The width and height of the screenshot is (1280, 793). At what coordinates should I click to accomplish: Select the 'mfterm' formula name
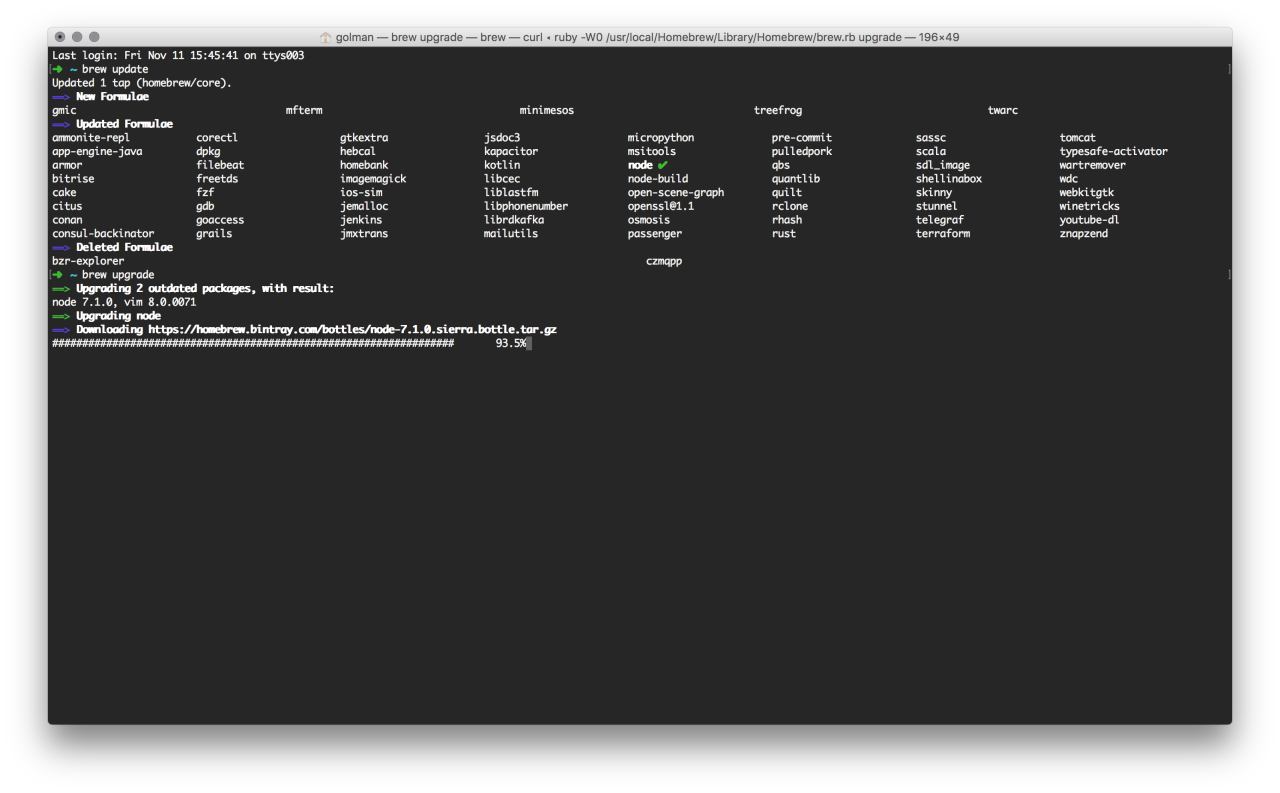point(304,110)
